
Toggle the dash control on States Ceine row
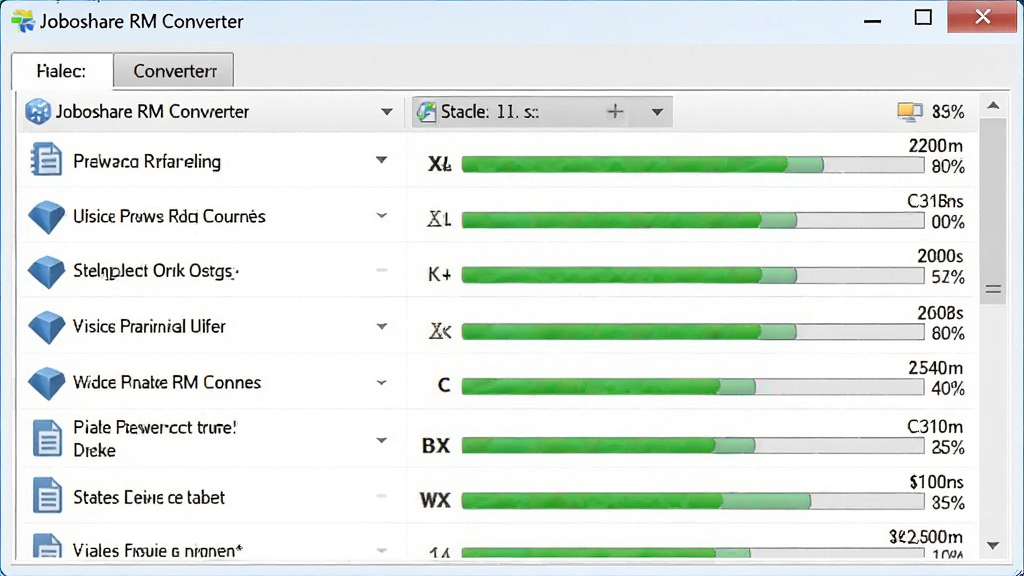click(382, 496)
